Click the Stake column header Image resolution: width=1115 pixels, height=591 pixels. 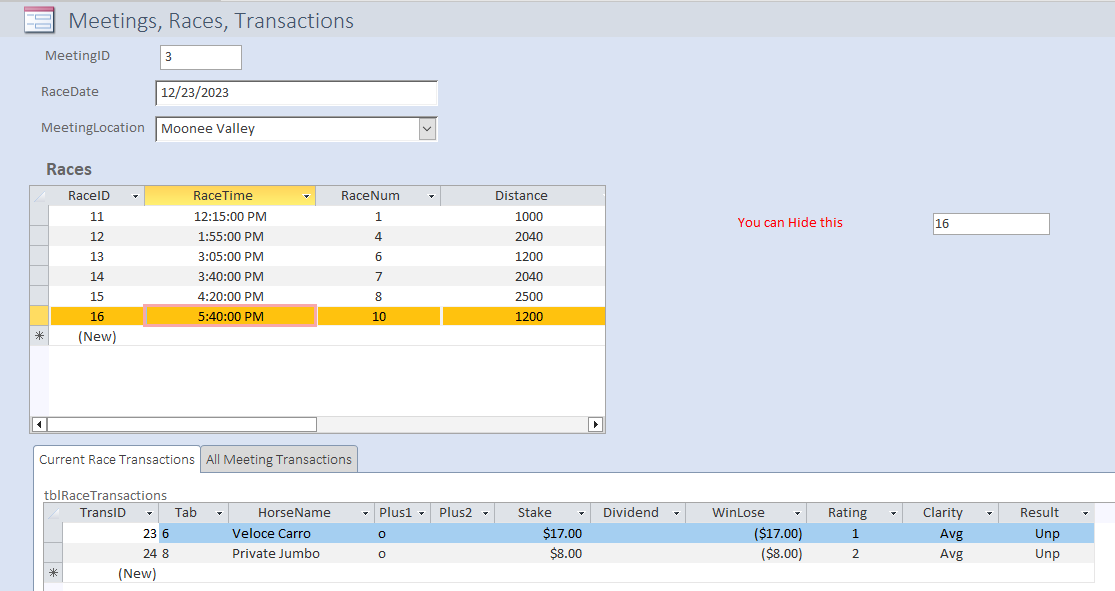[542, 513]
